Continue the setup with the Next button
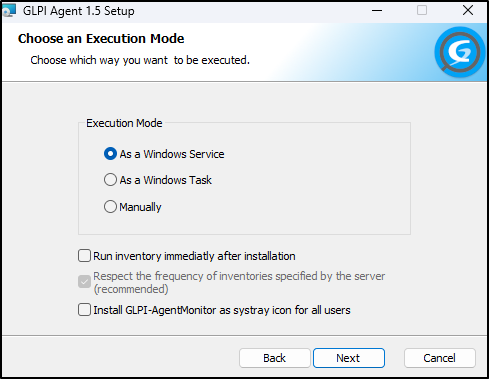Image resolution: width=489 pixels, height=379 pixels. coord(349,358)
